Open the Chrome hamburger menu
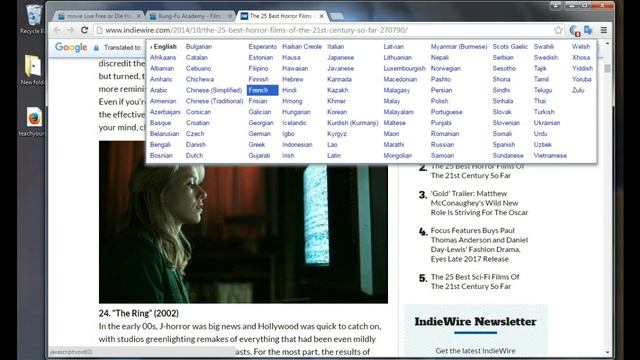The width and height of the screenshot is (640, 360). [x=604, y=30]
